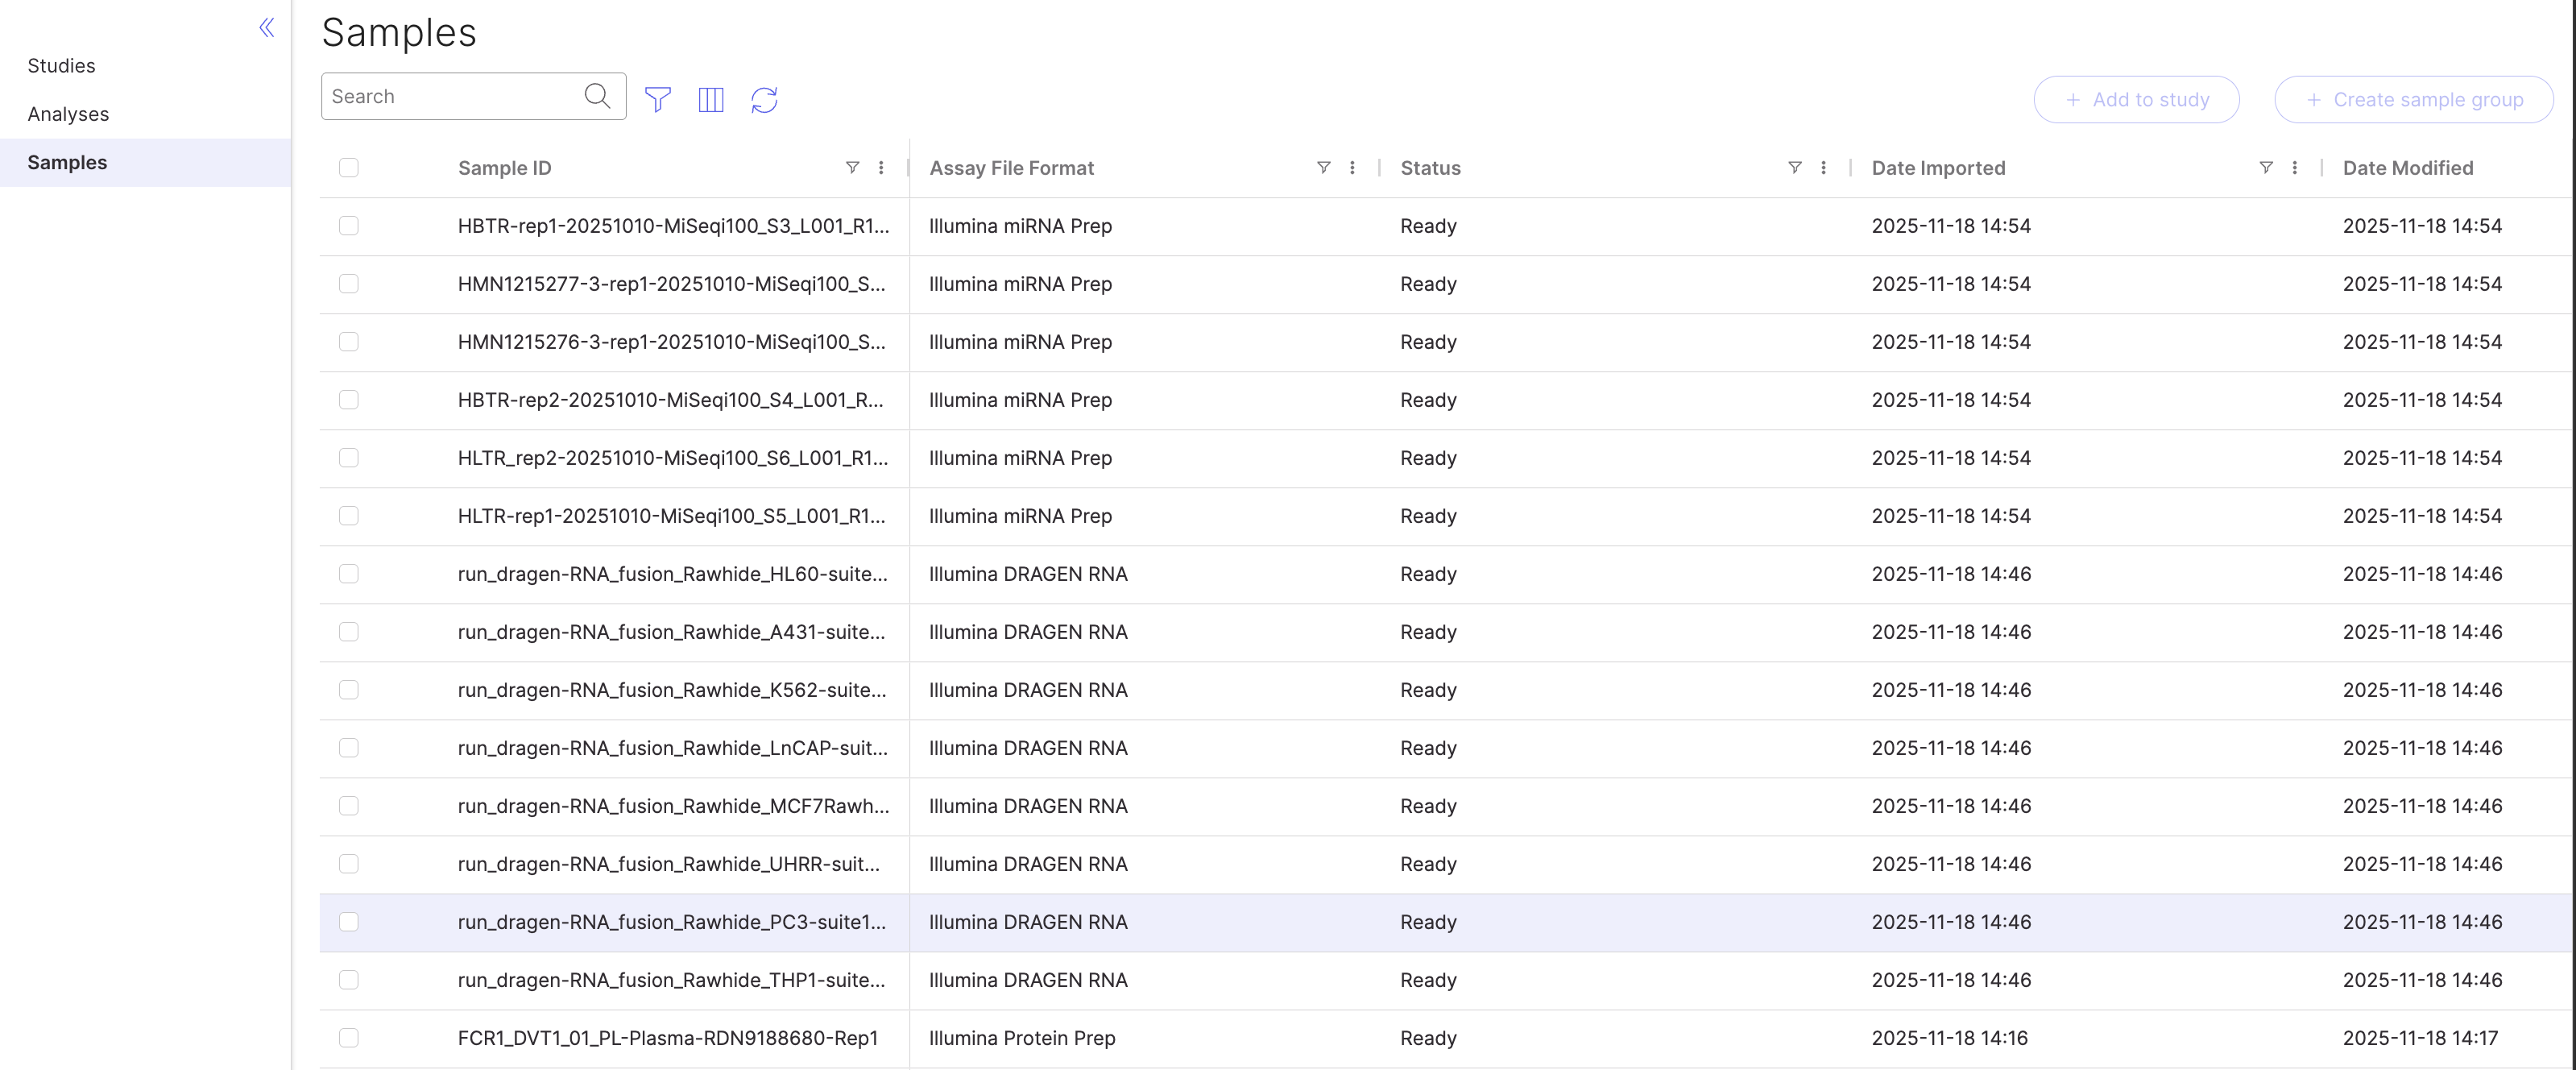Collapse the sidebar with double chevron
2576x1070 pixels.
click(x=267, y=27)
